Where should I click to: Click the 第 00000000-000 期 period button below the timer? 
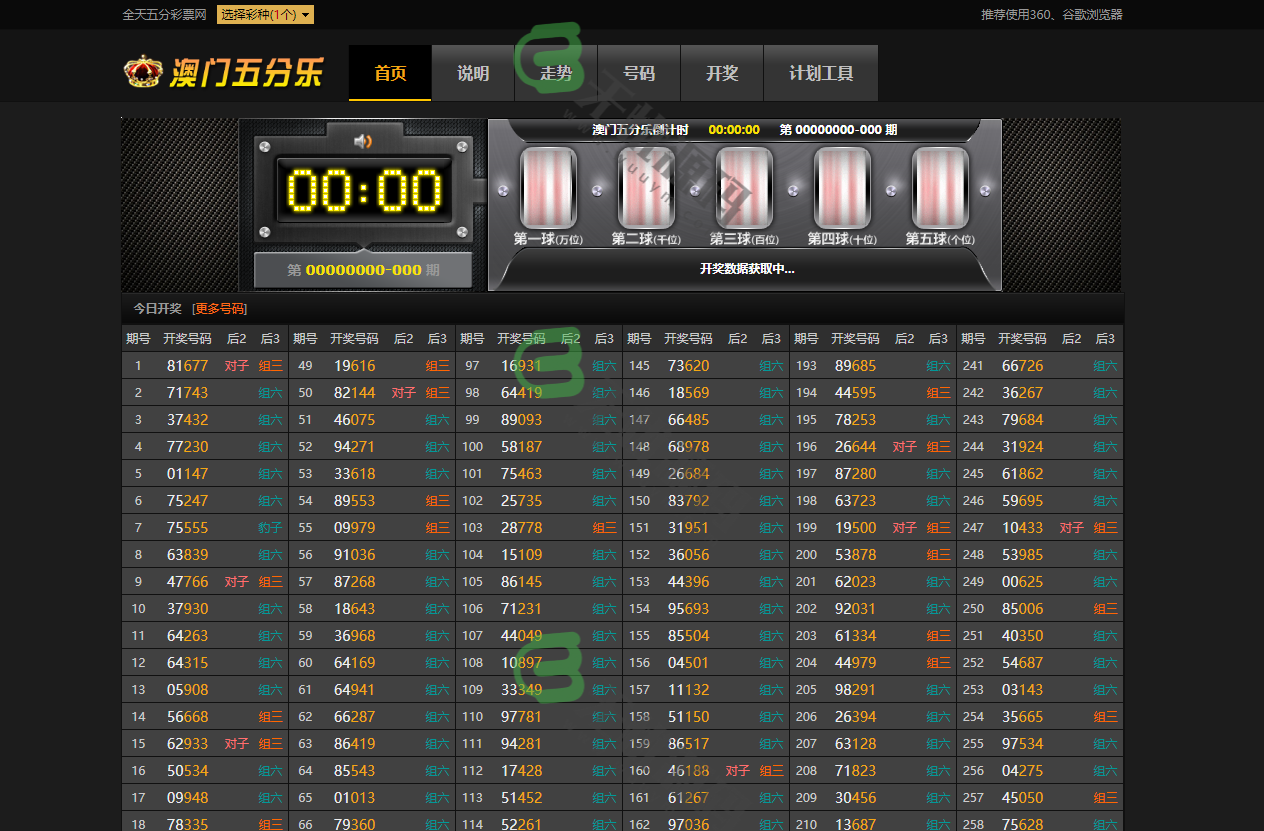click(x=363, y=270)
